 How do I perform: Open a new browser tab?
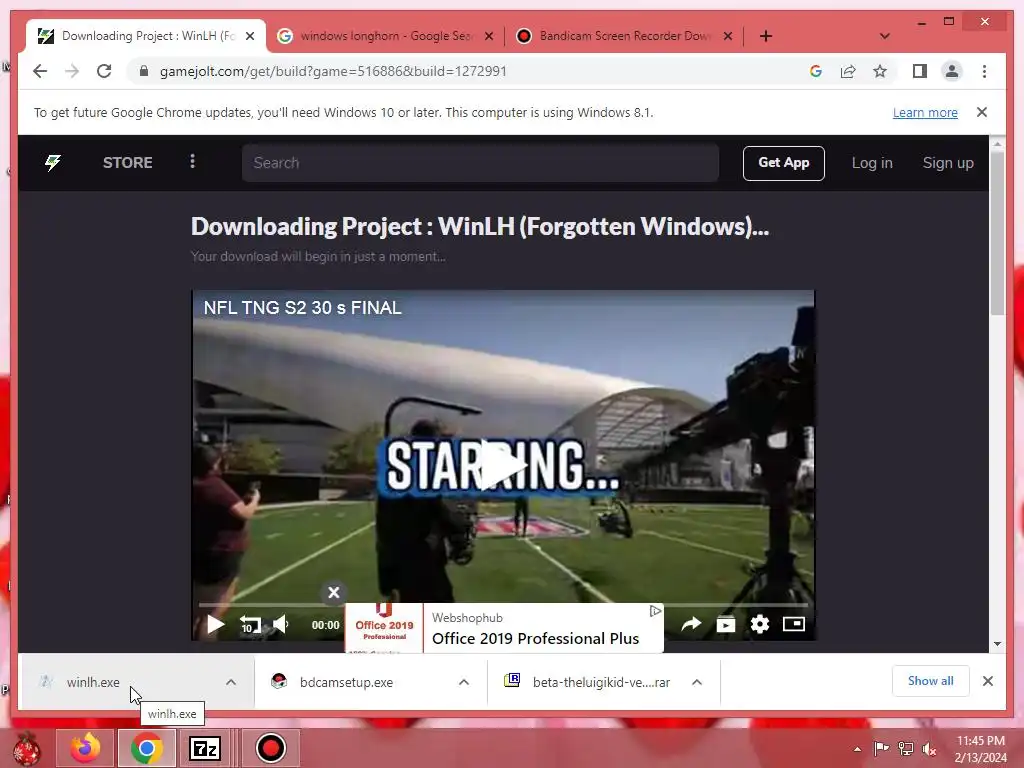pyautogui.click(x=766, y=36)
